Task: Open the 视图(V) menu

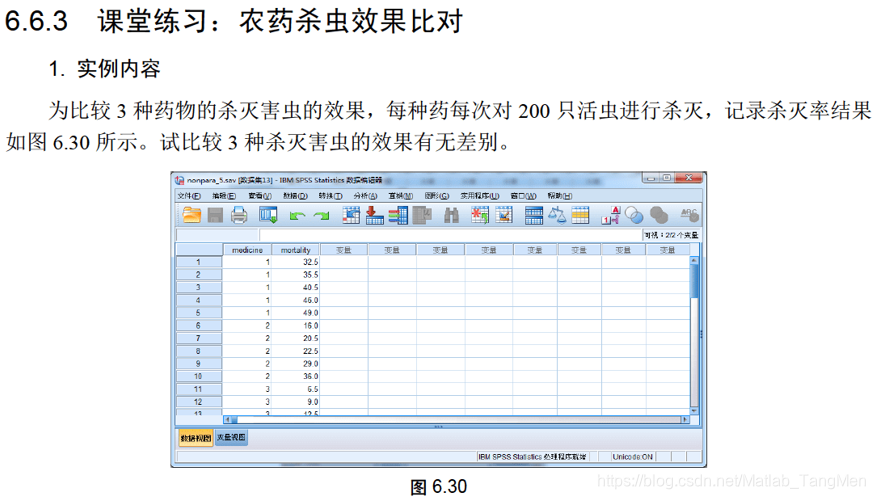Action: 259,196
